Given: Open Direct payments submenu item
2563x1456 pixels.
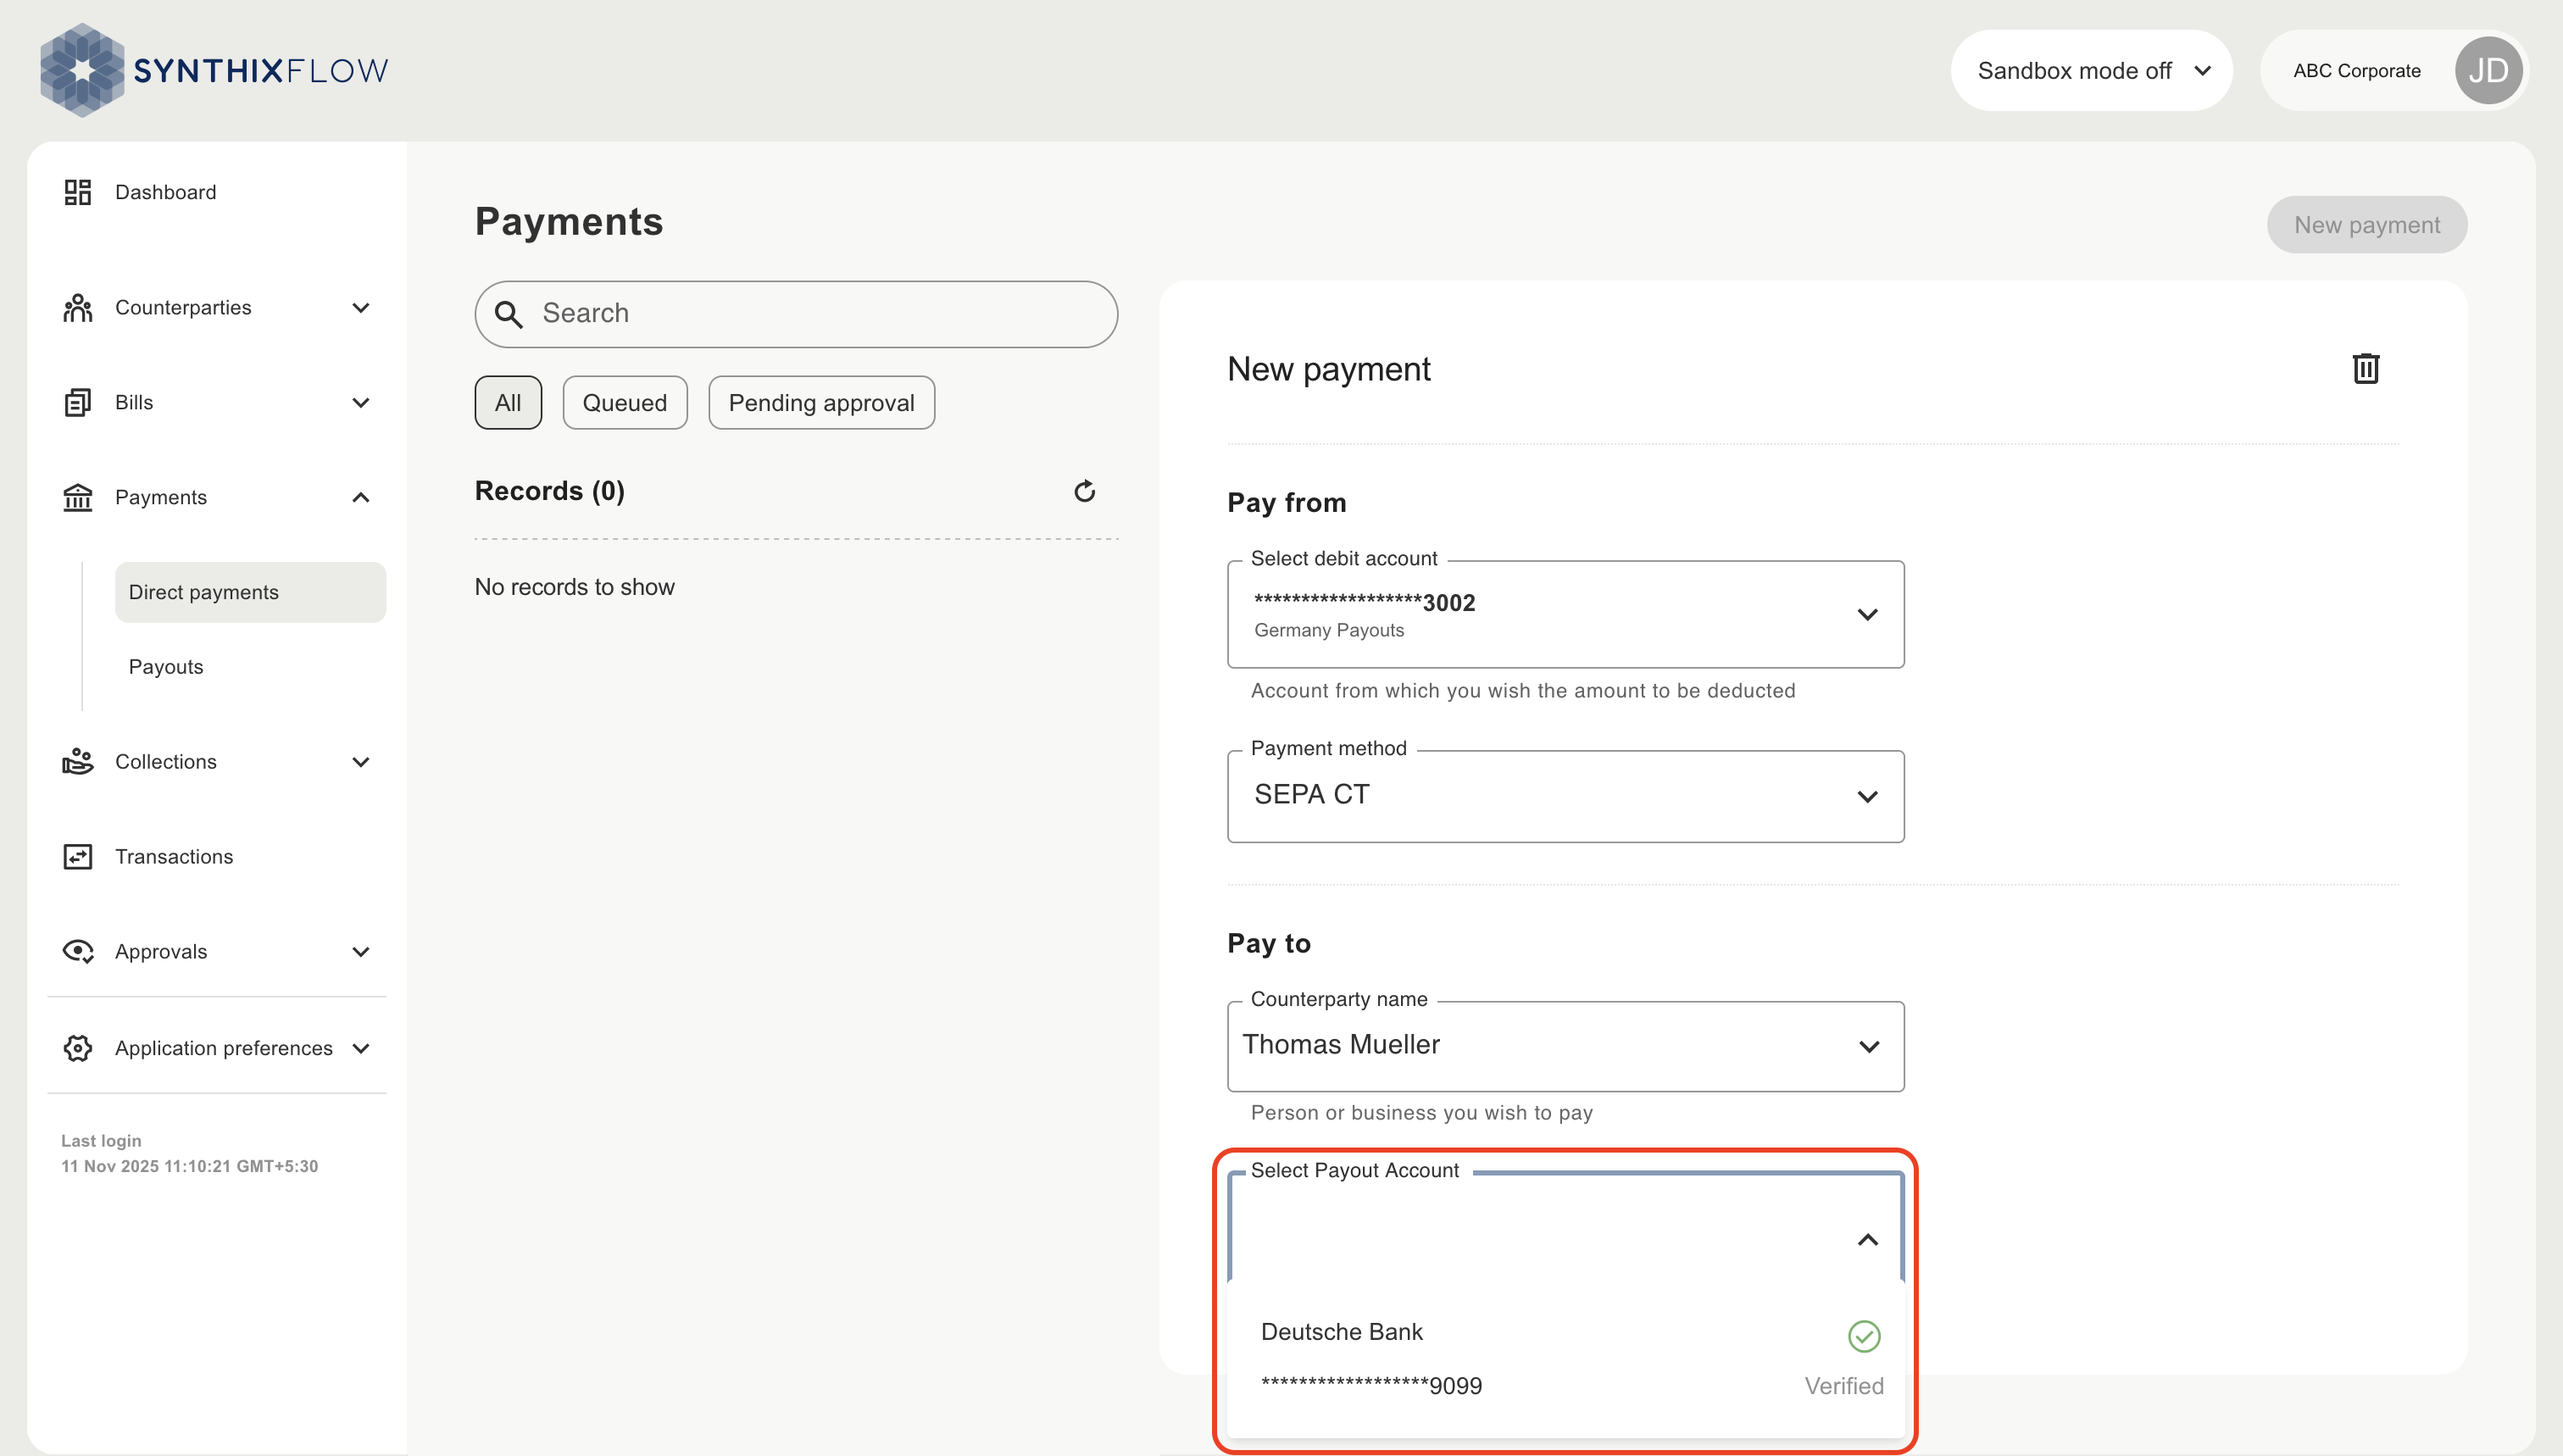Looking at the screenshot, I should 250,592.
